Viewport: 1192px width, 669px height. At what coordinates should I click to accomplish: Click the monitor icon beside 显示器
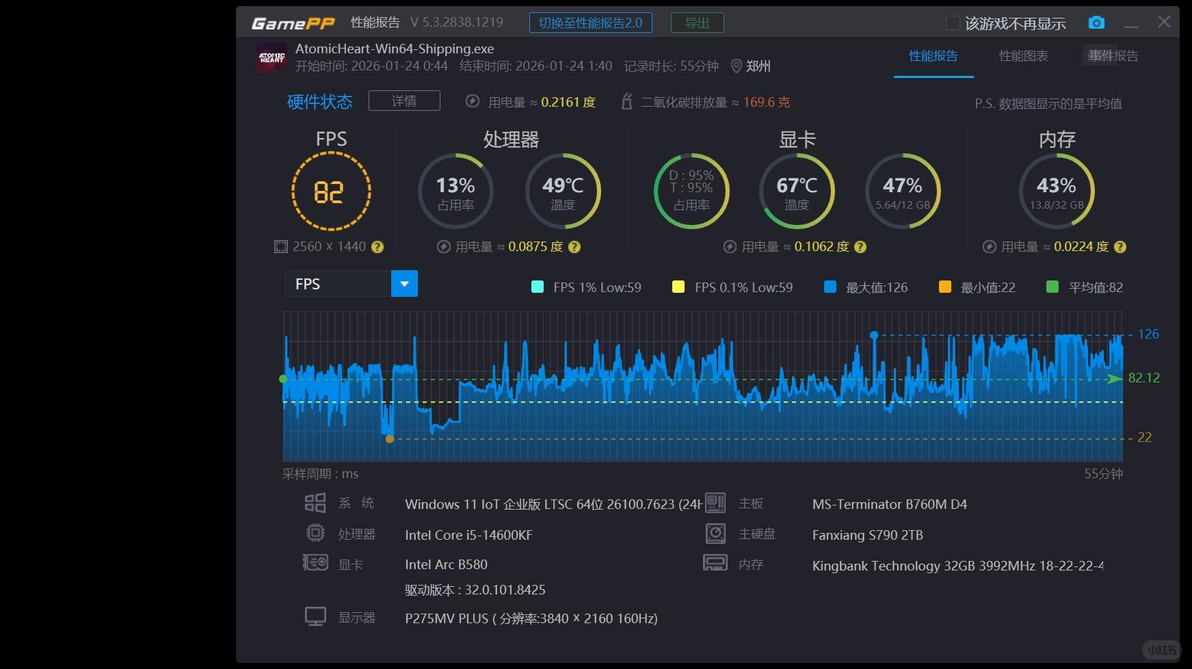[x=315, y=616]
